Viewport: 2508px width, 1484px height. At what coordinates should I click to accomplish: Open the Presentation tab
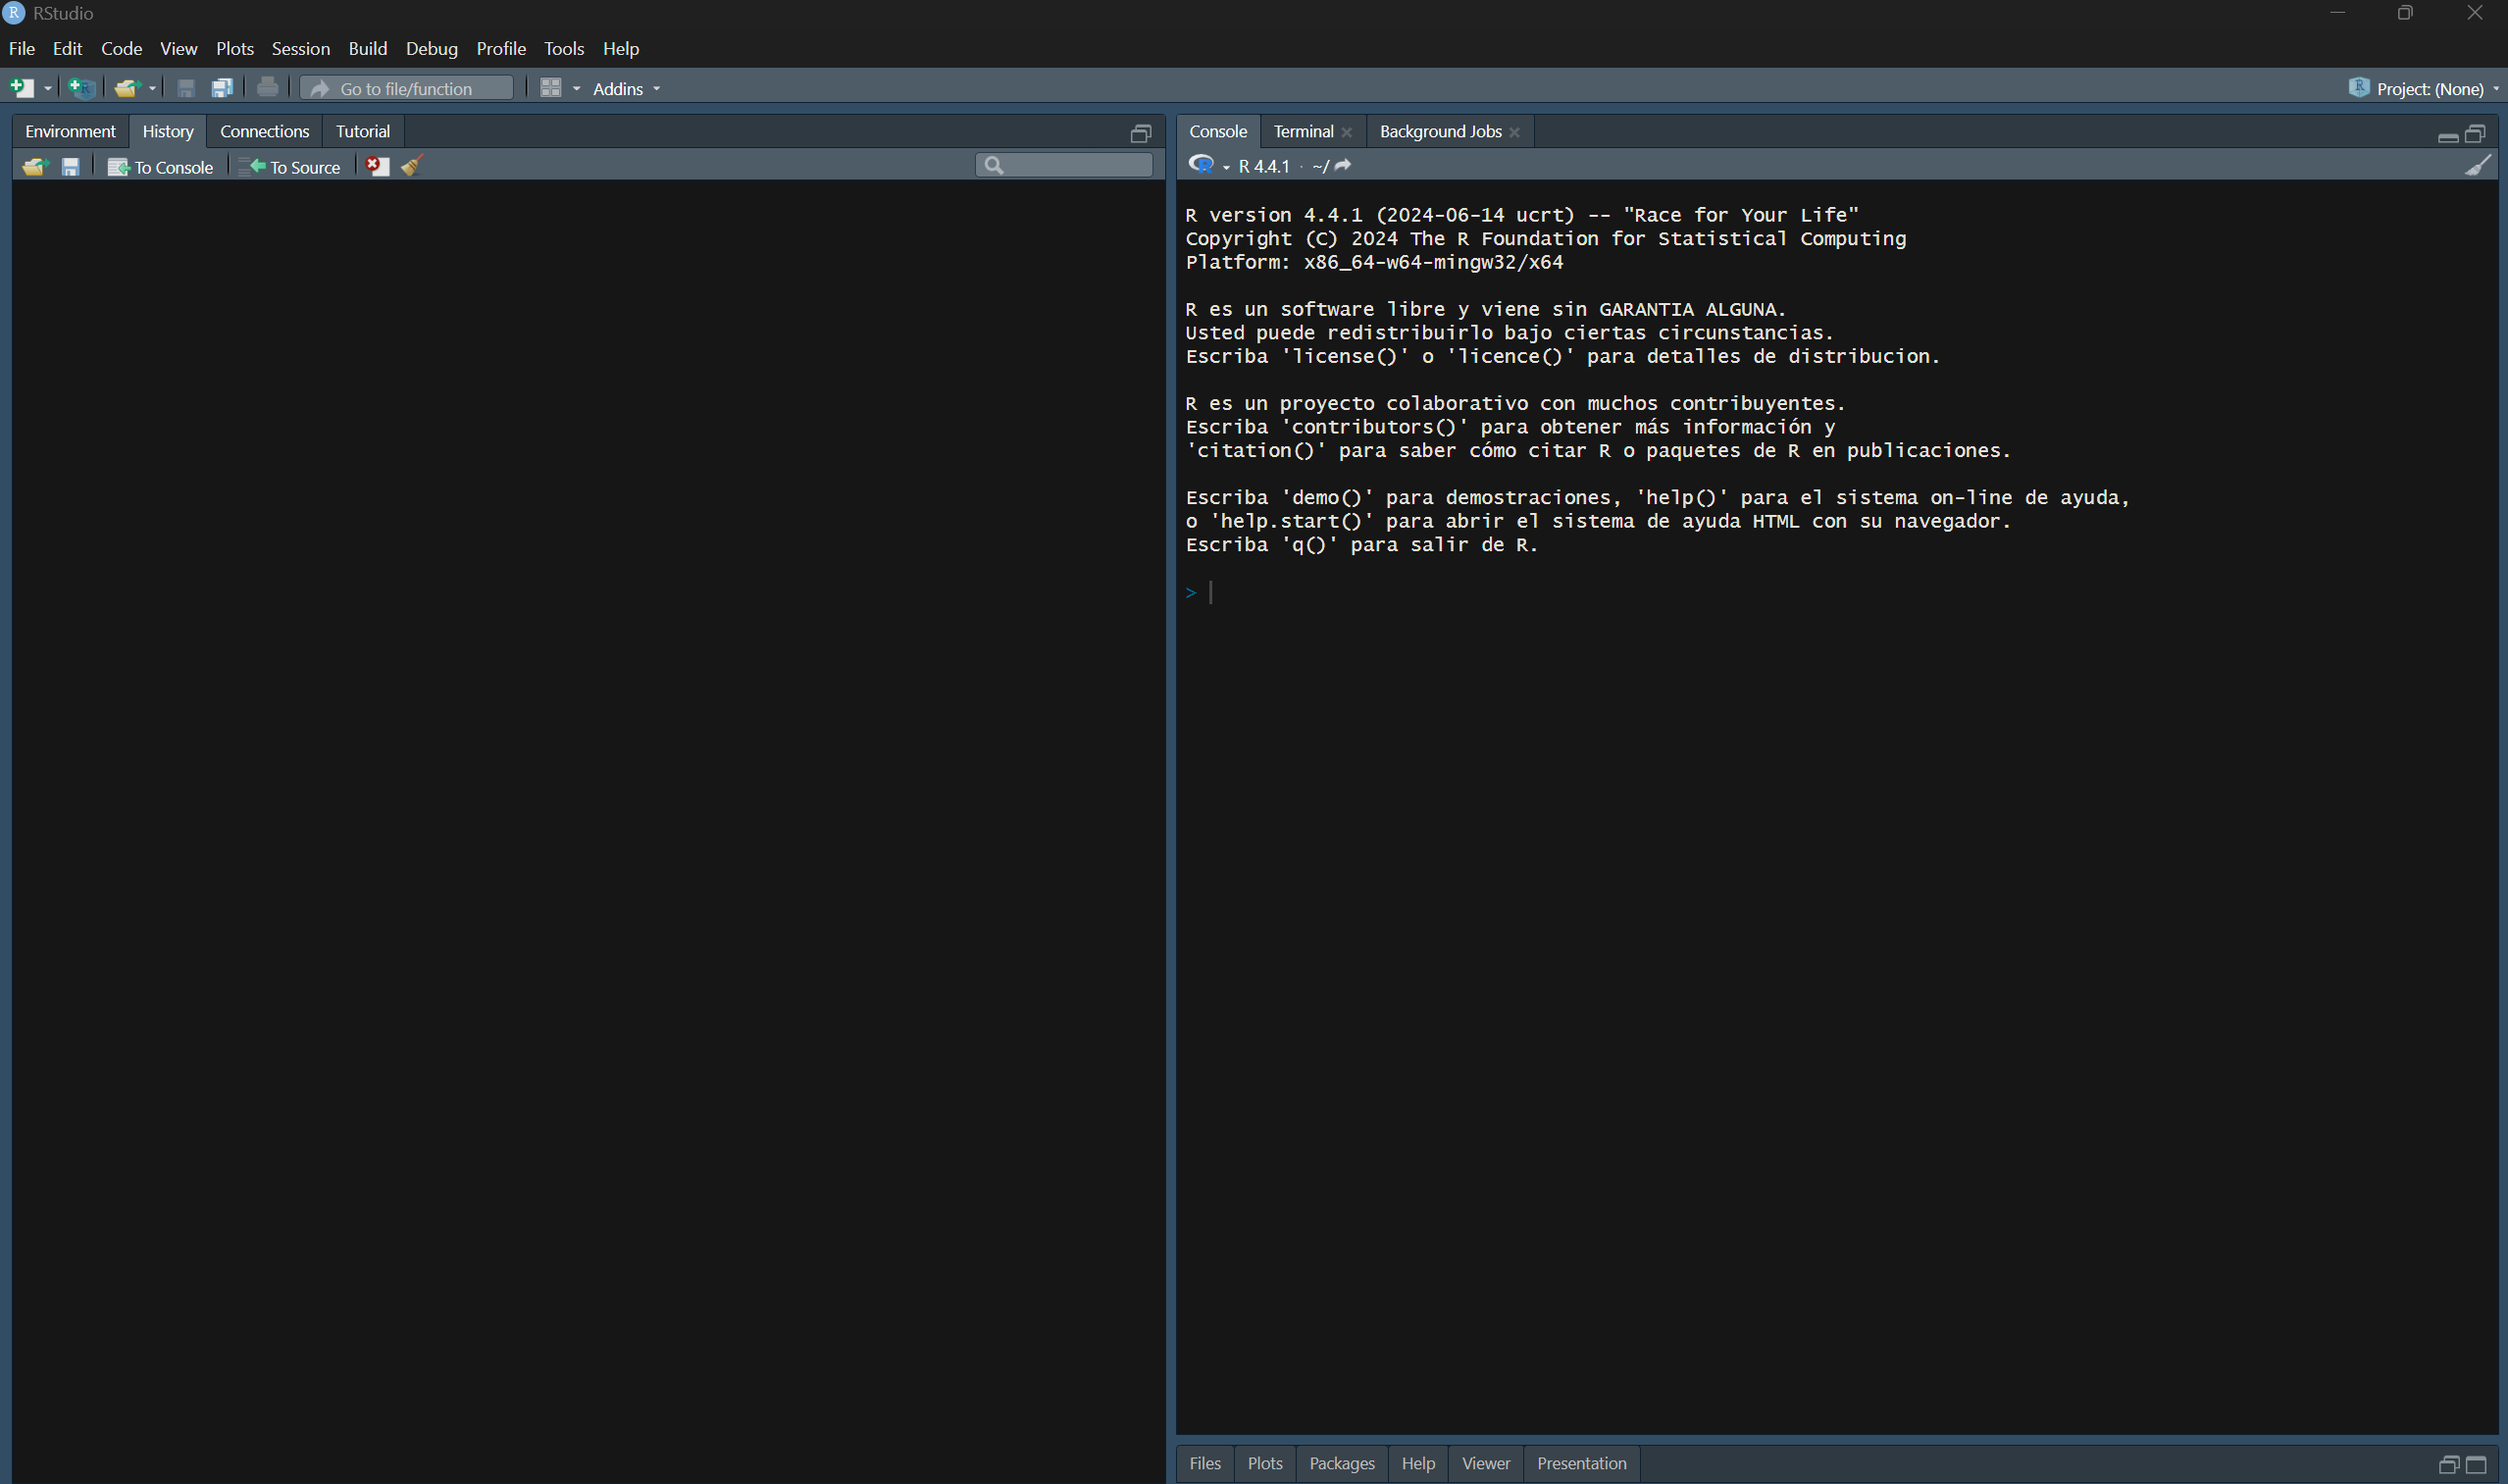(1582, 1463)
